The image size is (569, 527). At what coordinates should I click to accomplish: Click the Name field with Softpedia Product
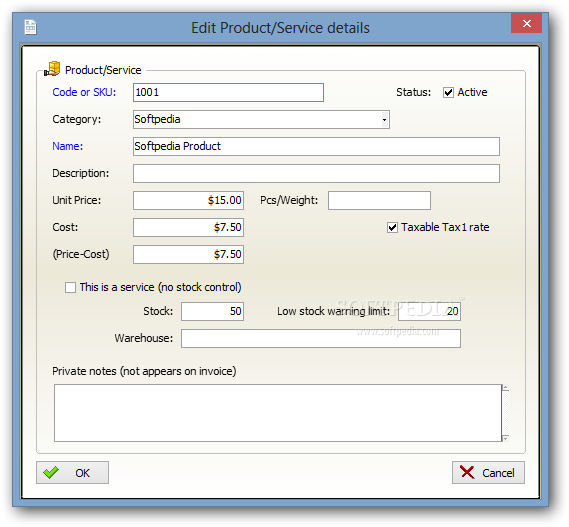point(316,146)
